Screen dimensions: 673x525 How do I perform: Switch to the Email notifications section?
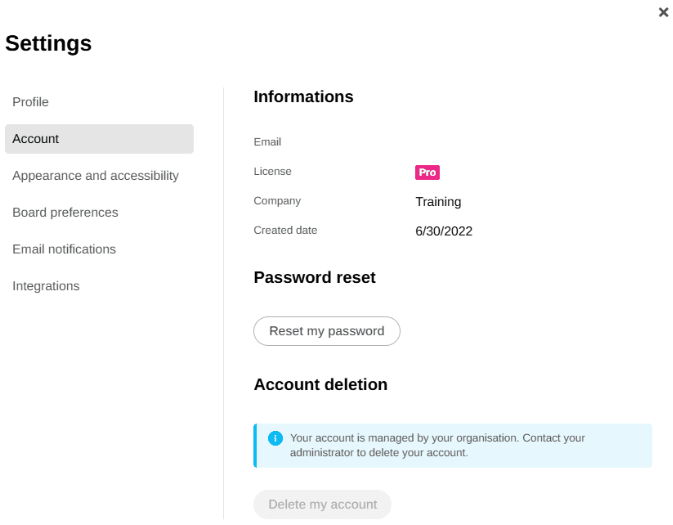click(x=64, y=249)
